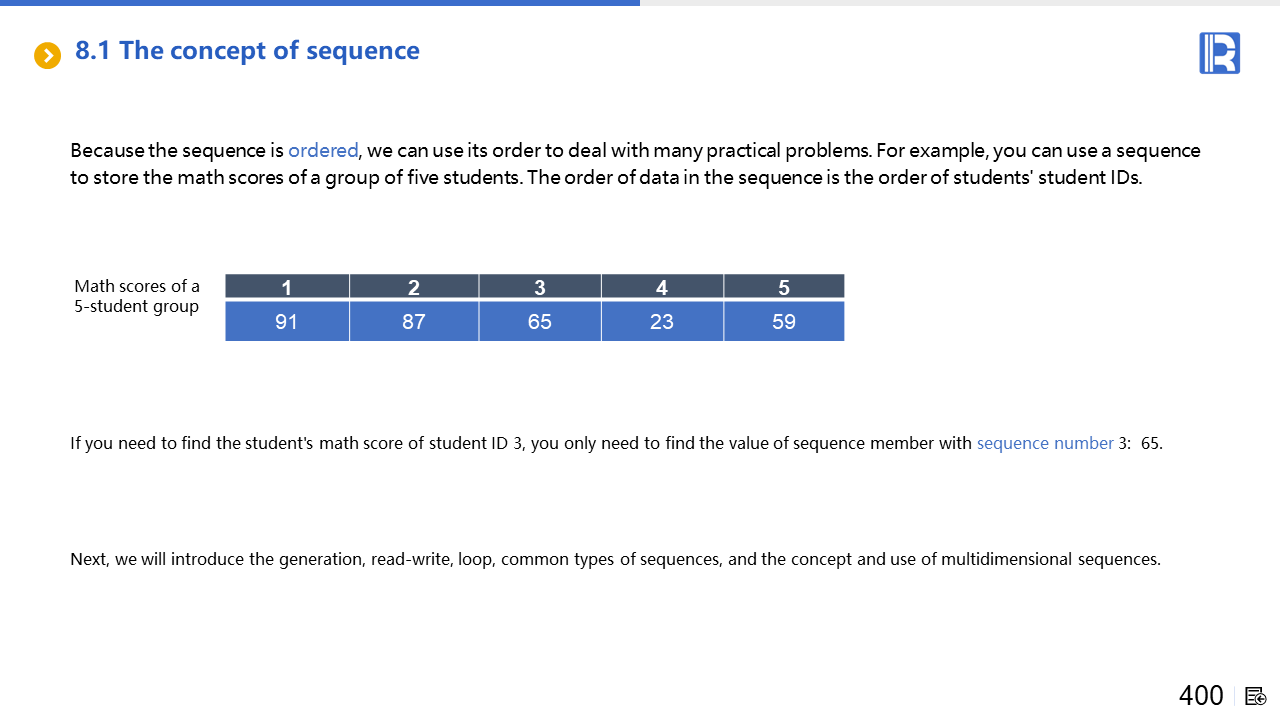The width and height of the screenshot is (1280, 720).
Task: Click the table cell showing score 23
Action: pyautogui.click(x=662, y=322)
